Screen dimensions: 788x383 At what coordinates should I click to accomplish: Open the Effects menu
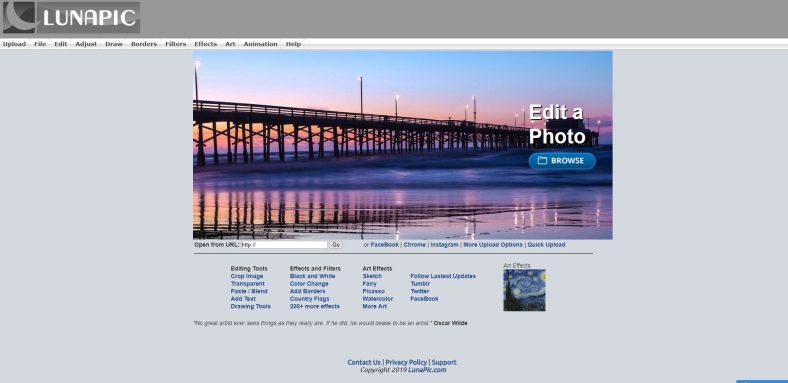(206, 44)
